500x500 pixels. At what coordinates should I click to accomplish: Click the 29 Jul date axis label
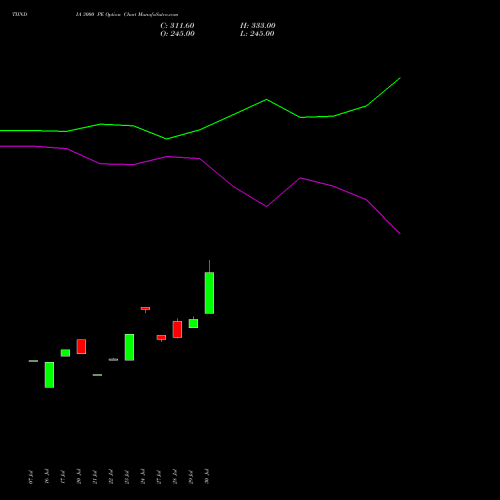[x=191, y=476]
